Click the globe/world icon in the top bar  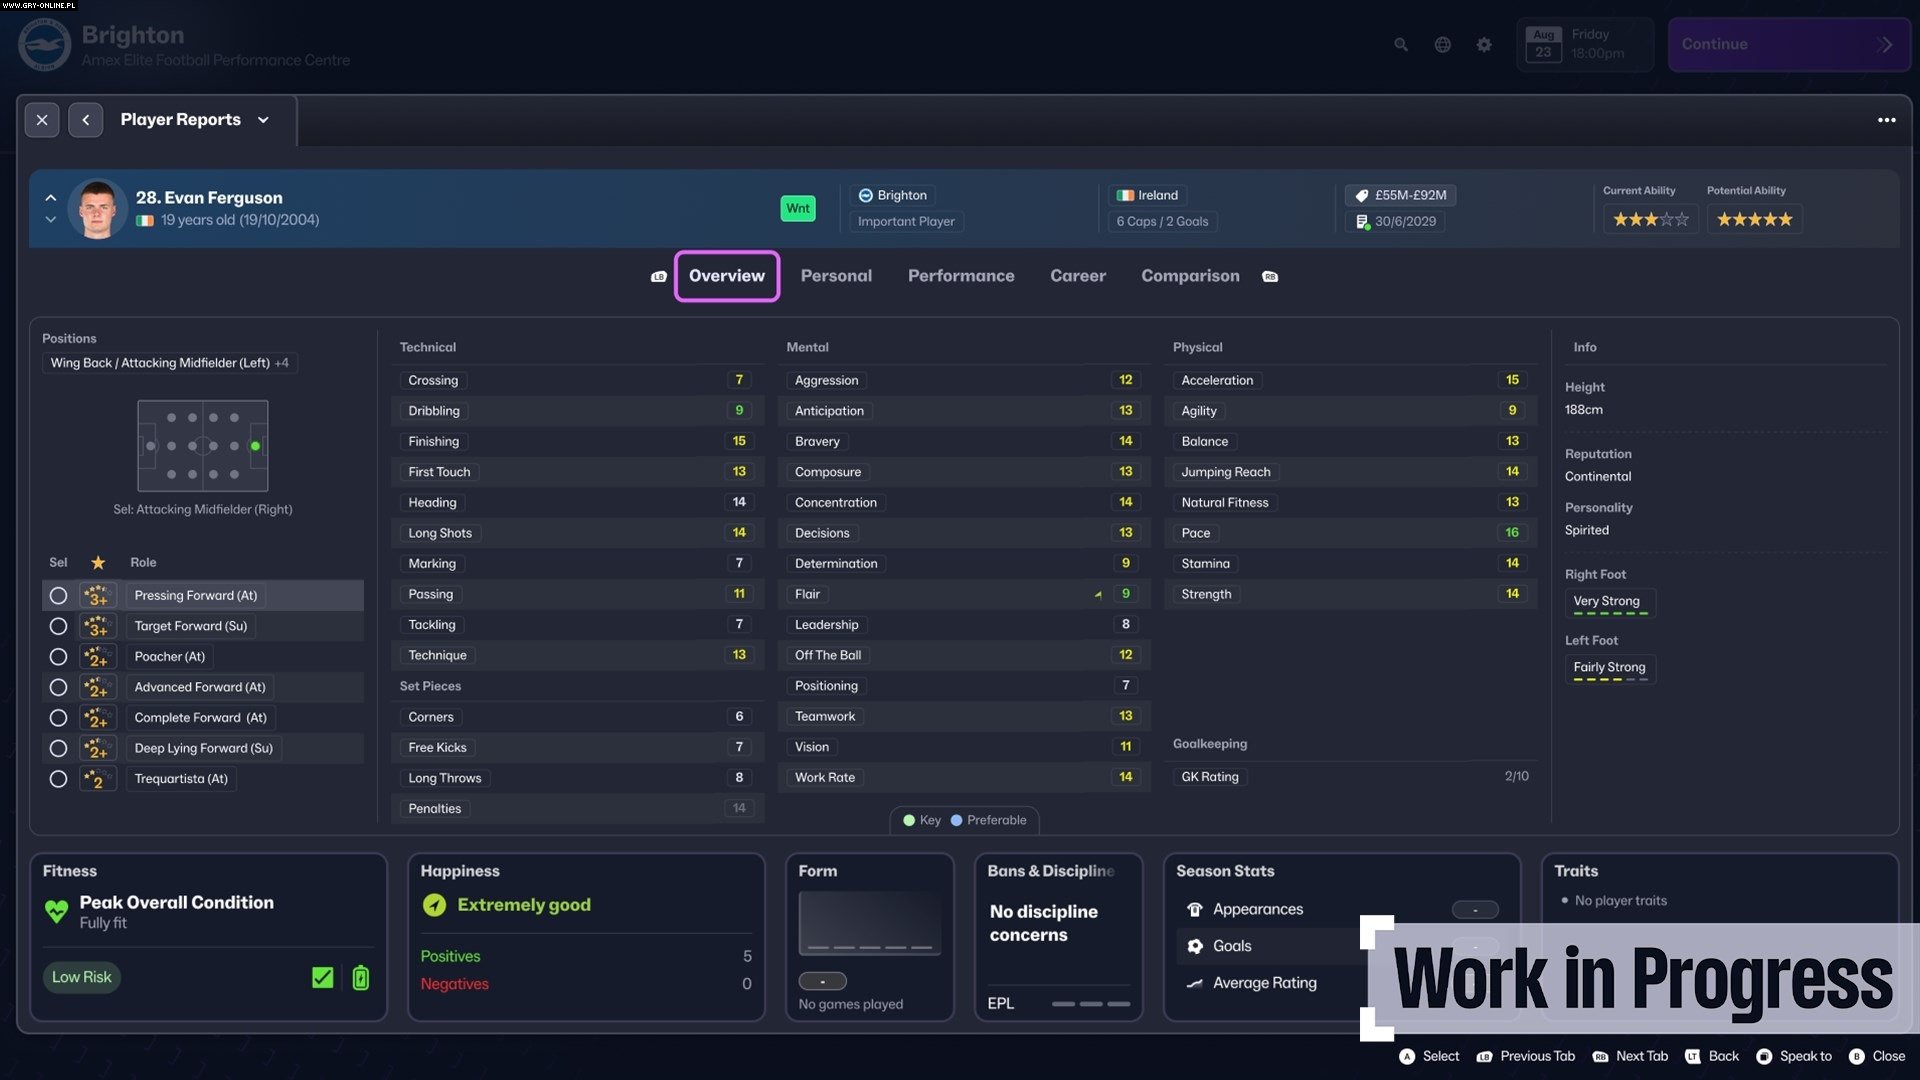pyautogui.click(x=1442, y=44)
